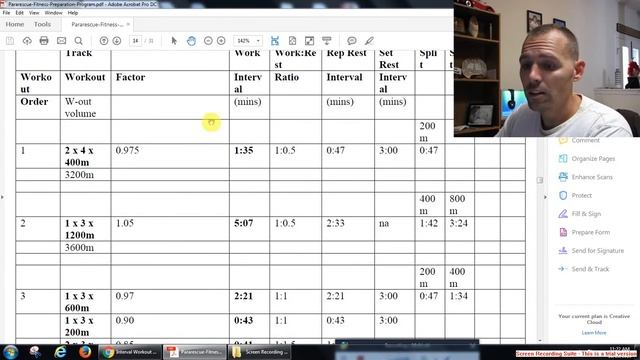Click the Learn More link

click(x=594, y=333)
